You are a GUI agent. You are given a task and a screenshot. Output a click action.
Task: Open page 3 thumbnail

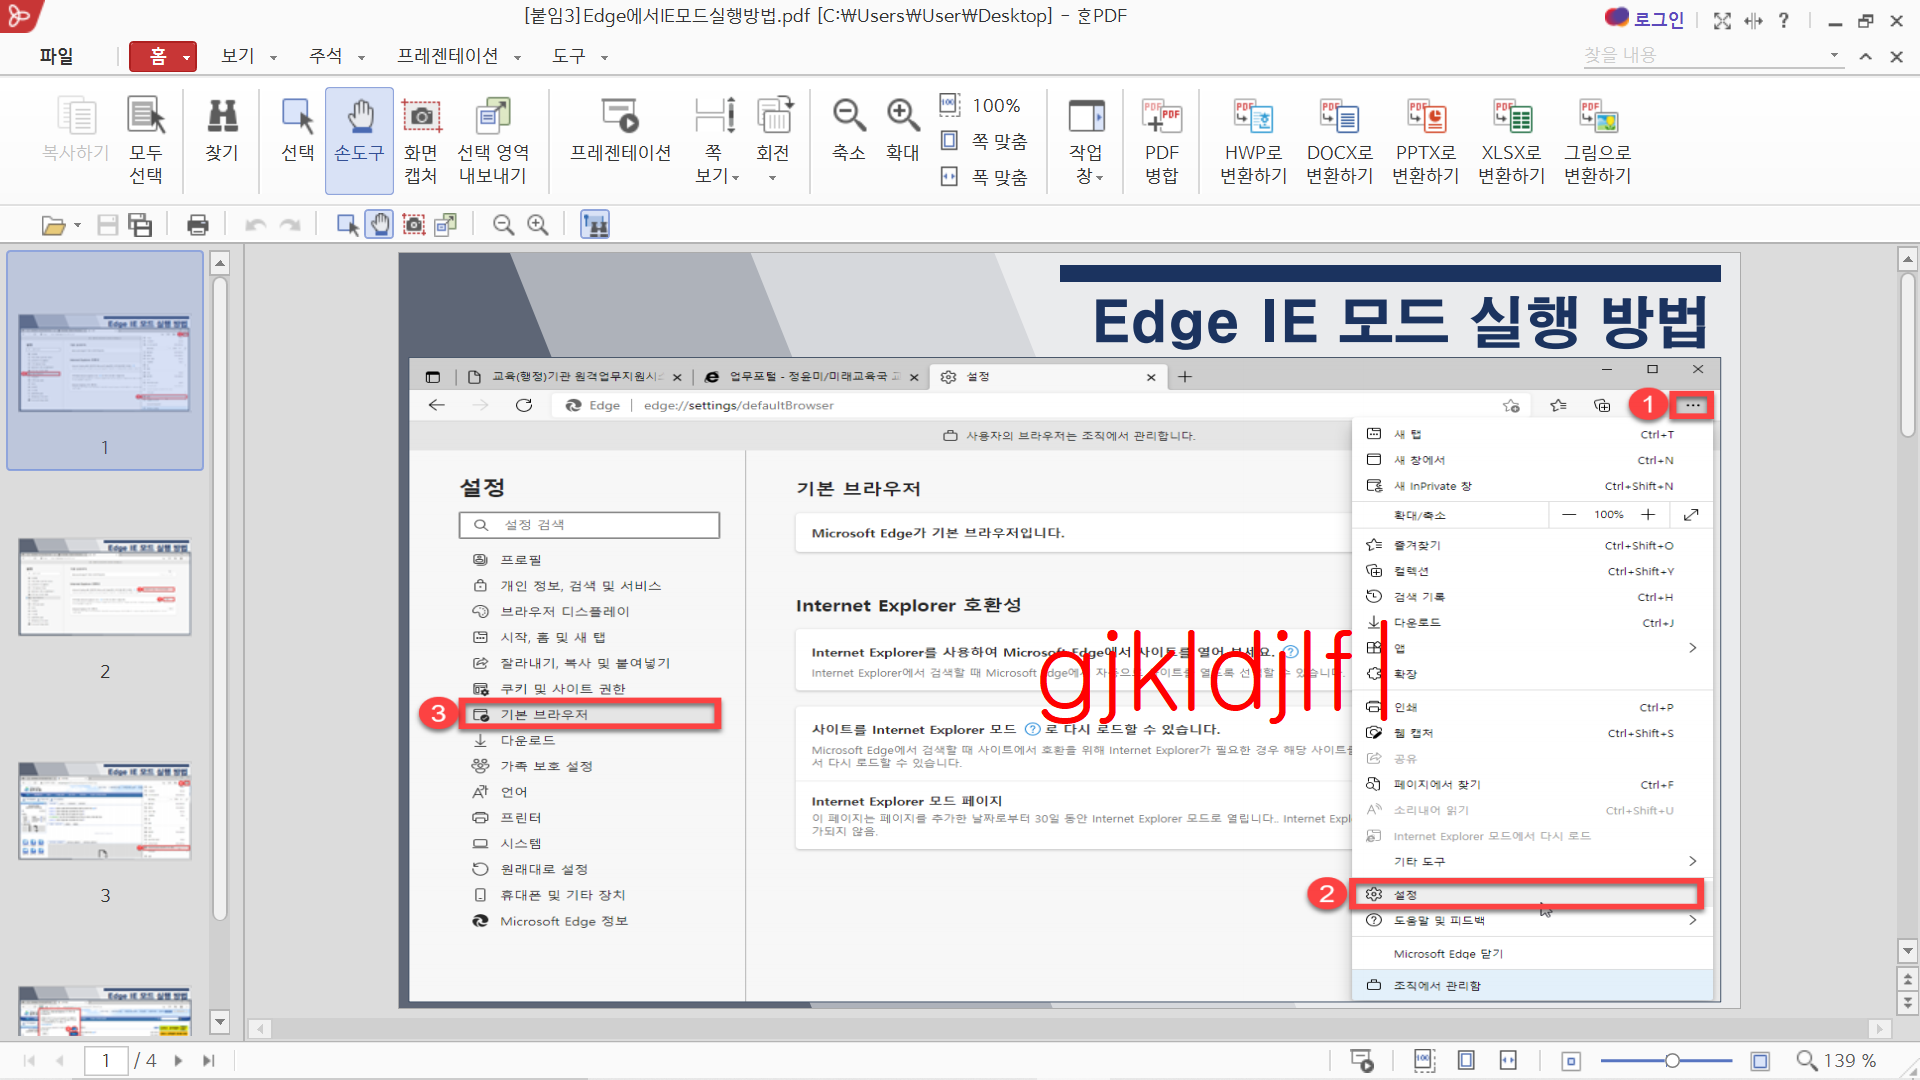pyautogui.click(x=105, y=811)
